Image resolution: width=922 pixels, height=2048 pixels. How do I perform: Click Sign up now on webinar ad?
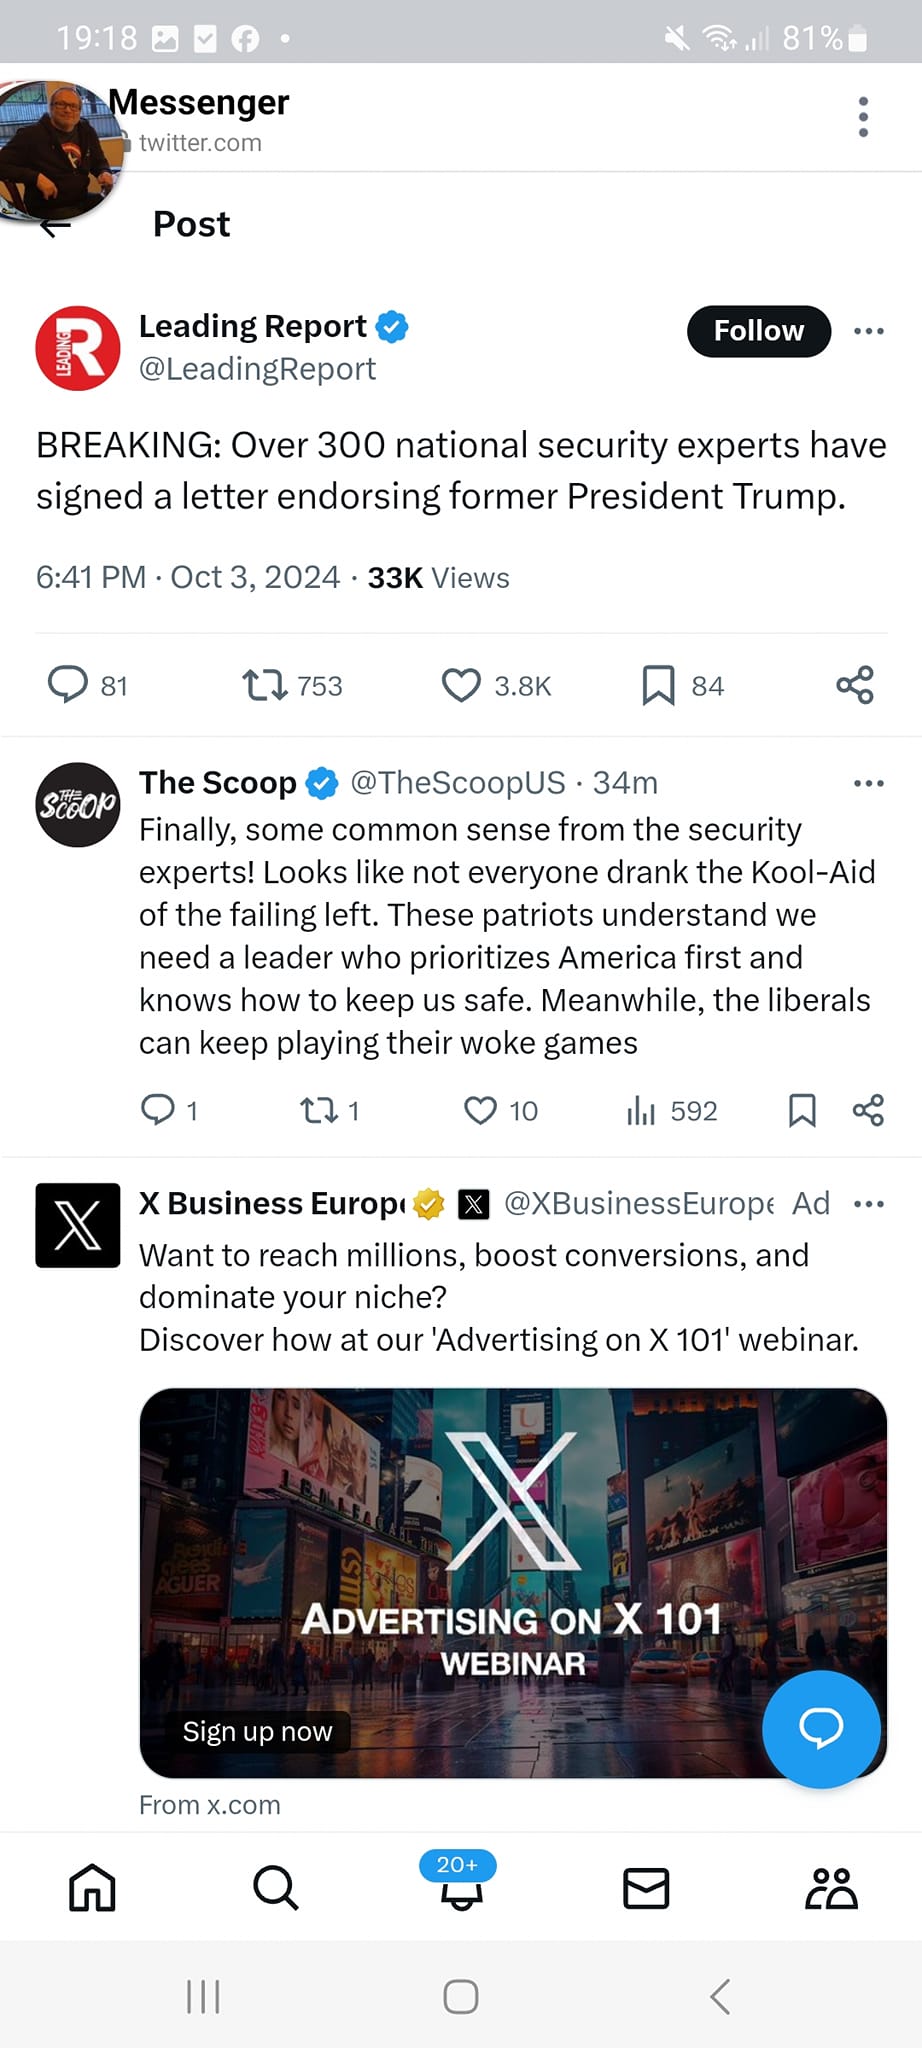point(257,1731)
